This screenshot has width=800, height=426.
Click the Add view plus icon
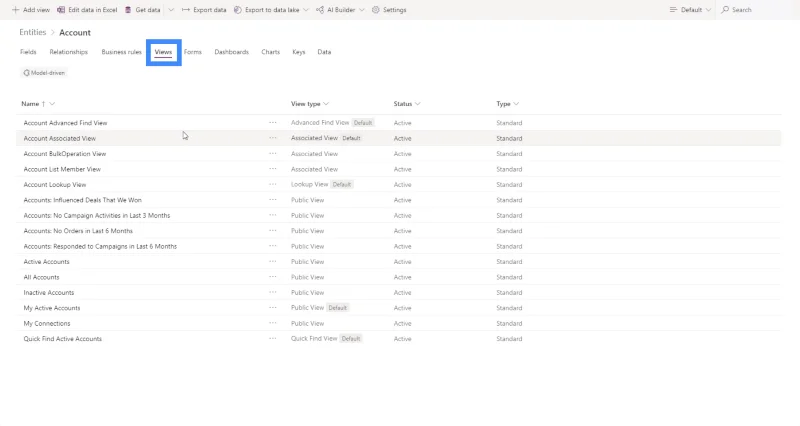15,10
